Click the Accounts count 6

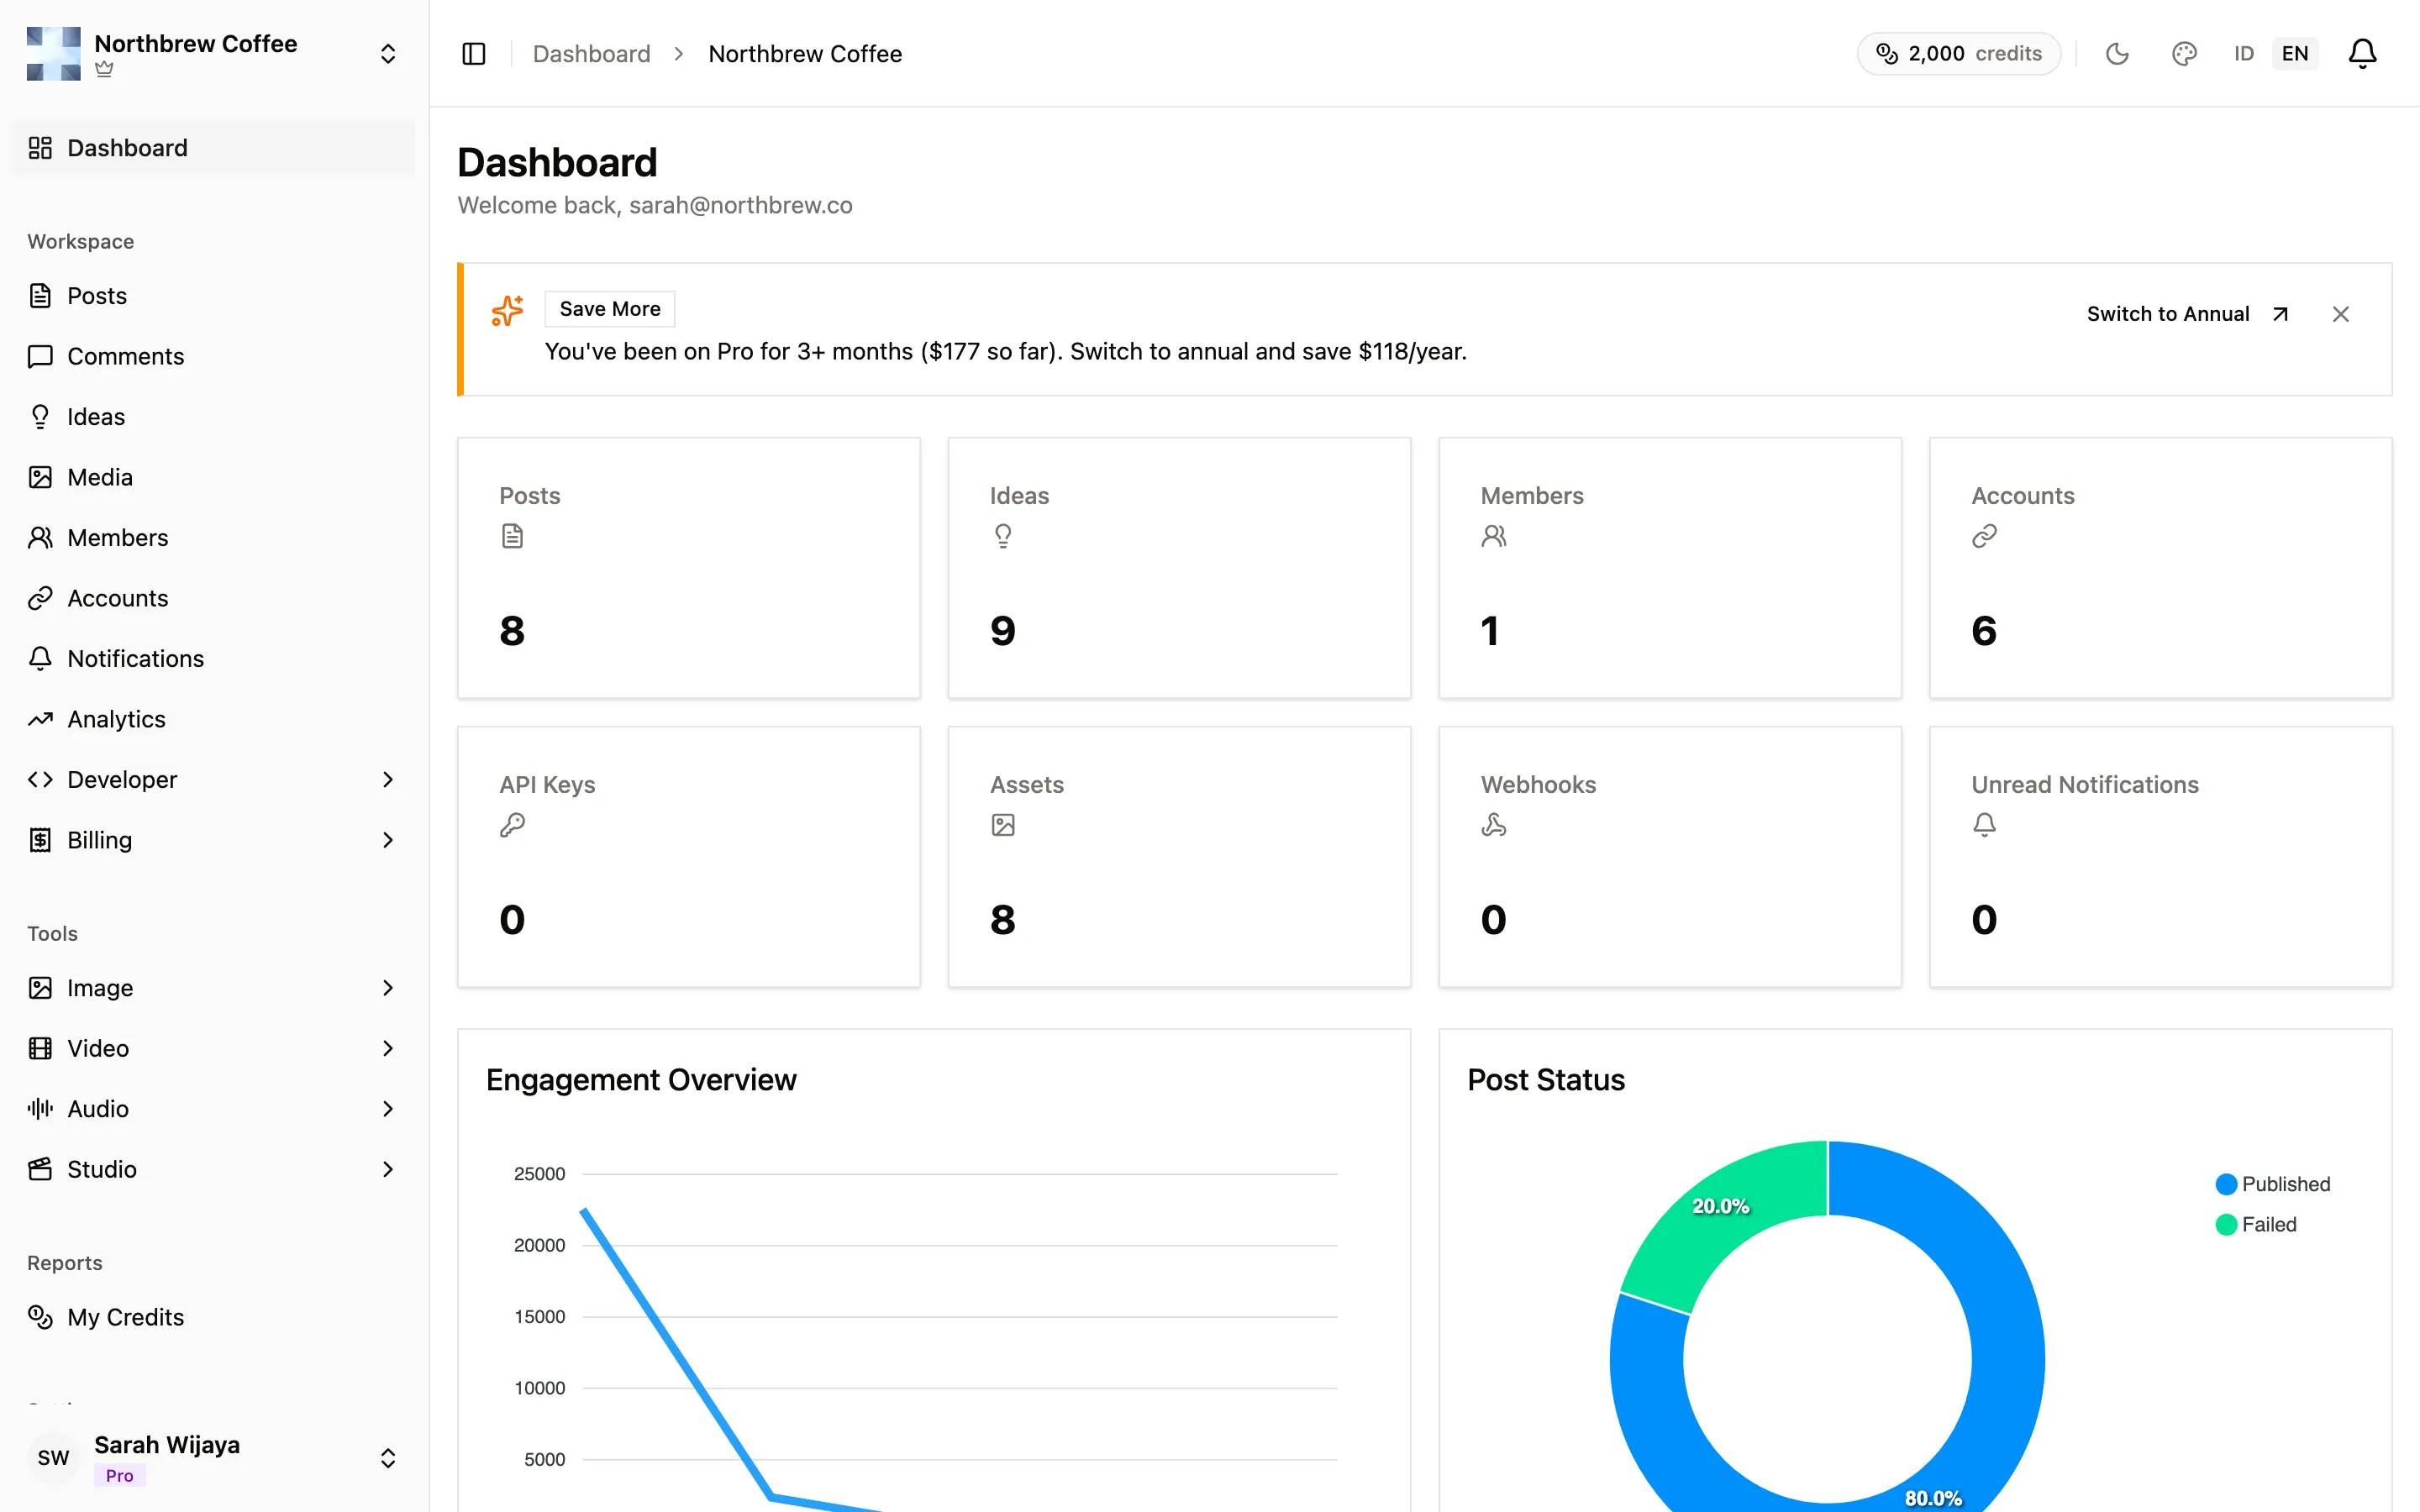pos(1984,631)
